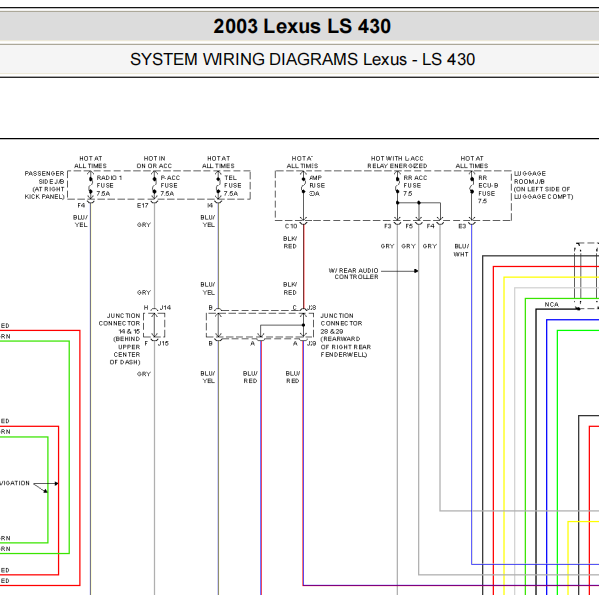
Task: Select the "E17" connector pin label
Action: coord(142,205)
